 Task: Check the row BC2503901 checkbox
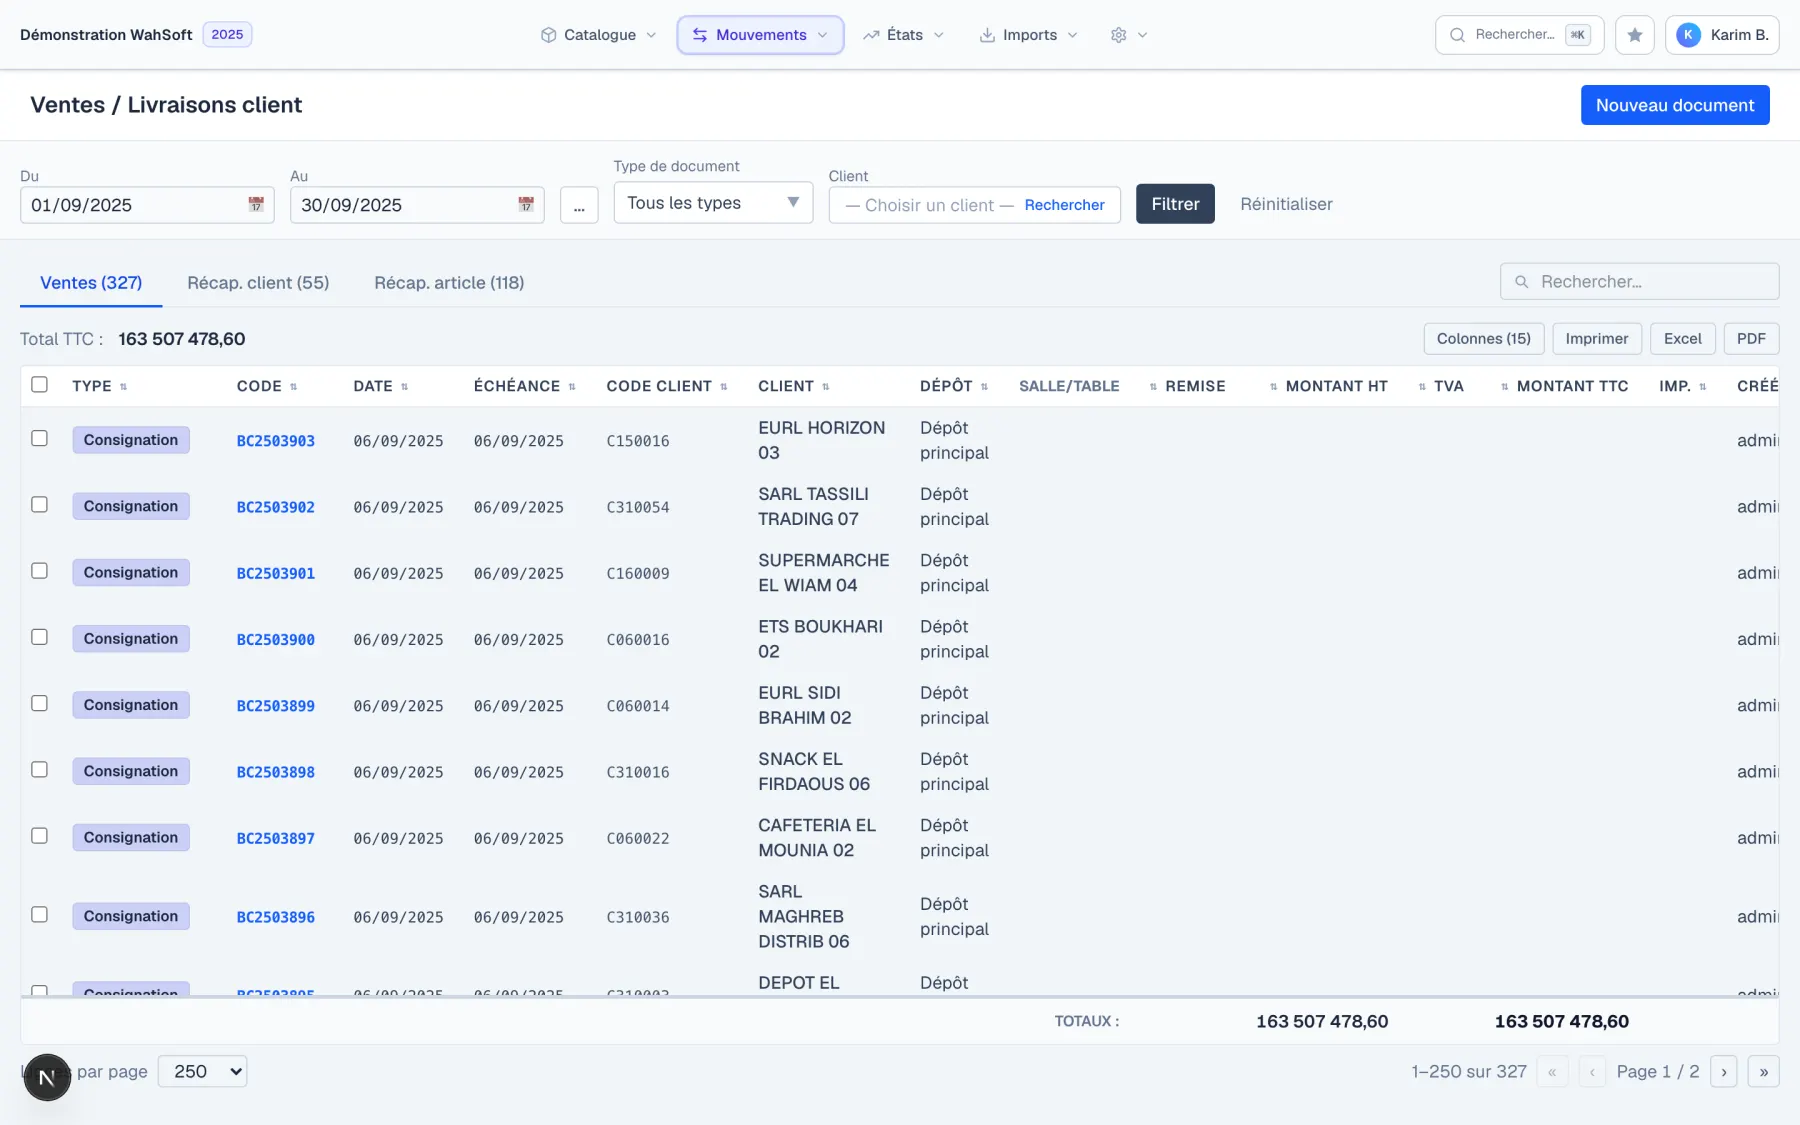point(39,571)
